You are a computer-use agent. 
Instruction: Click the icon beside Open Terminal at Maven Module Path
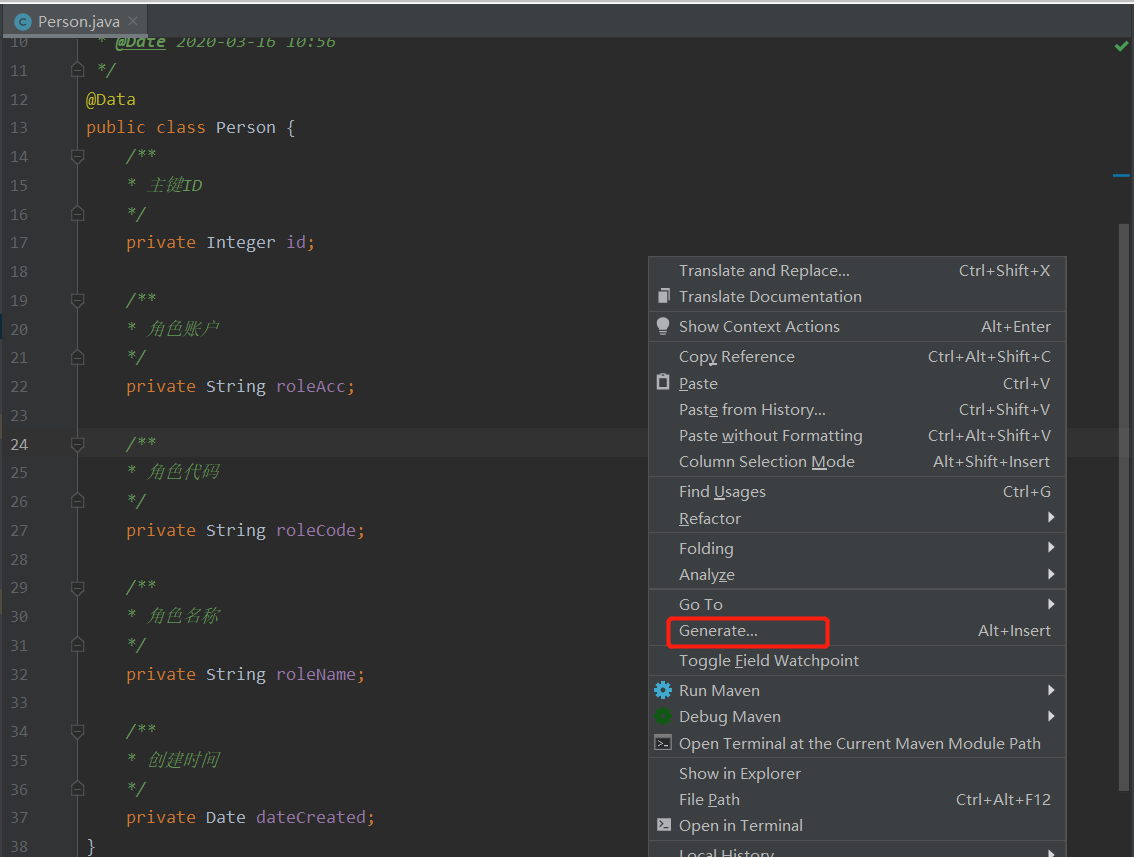pos(661,743)
